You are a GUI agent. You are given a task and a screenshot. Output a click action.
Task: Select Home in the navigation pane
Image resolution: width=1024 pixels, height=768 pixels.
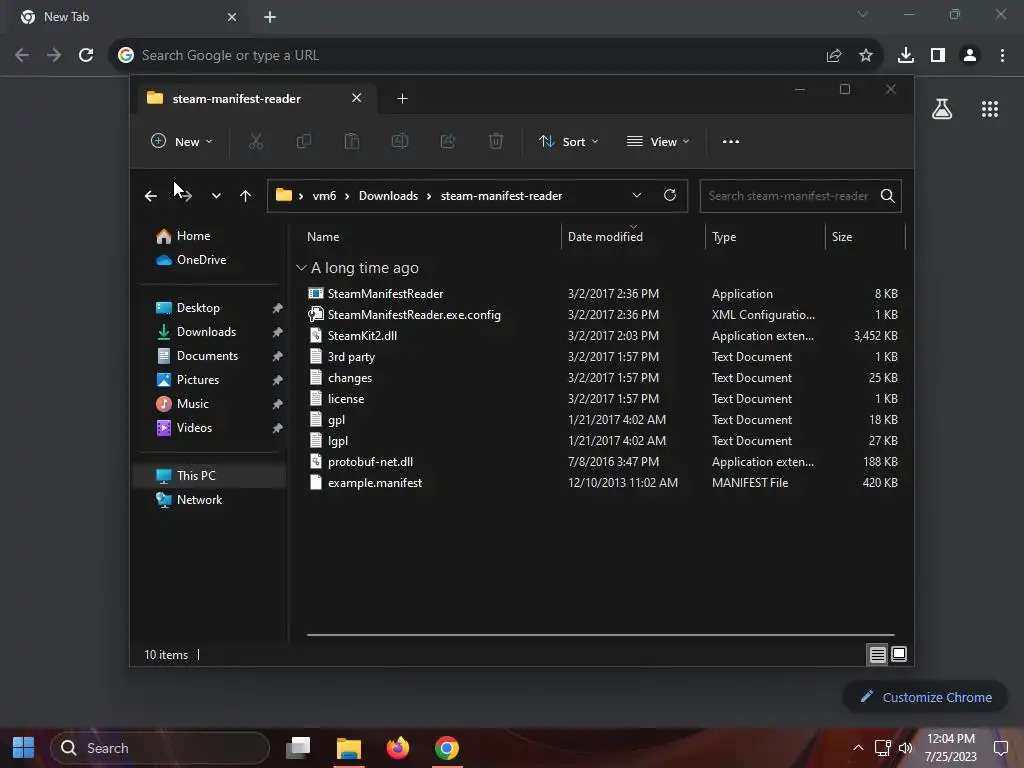193,236
